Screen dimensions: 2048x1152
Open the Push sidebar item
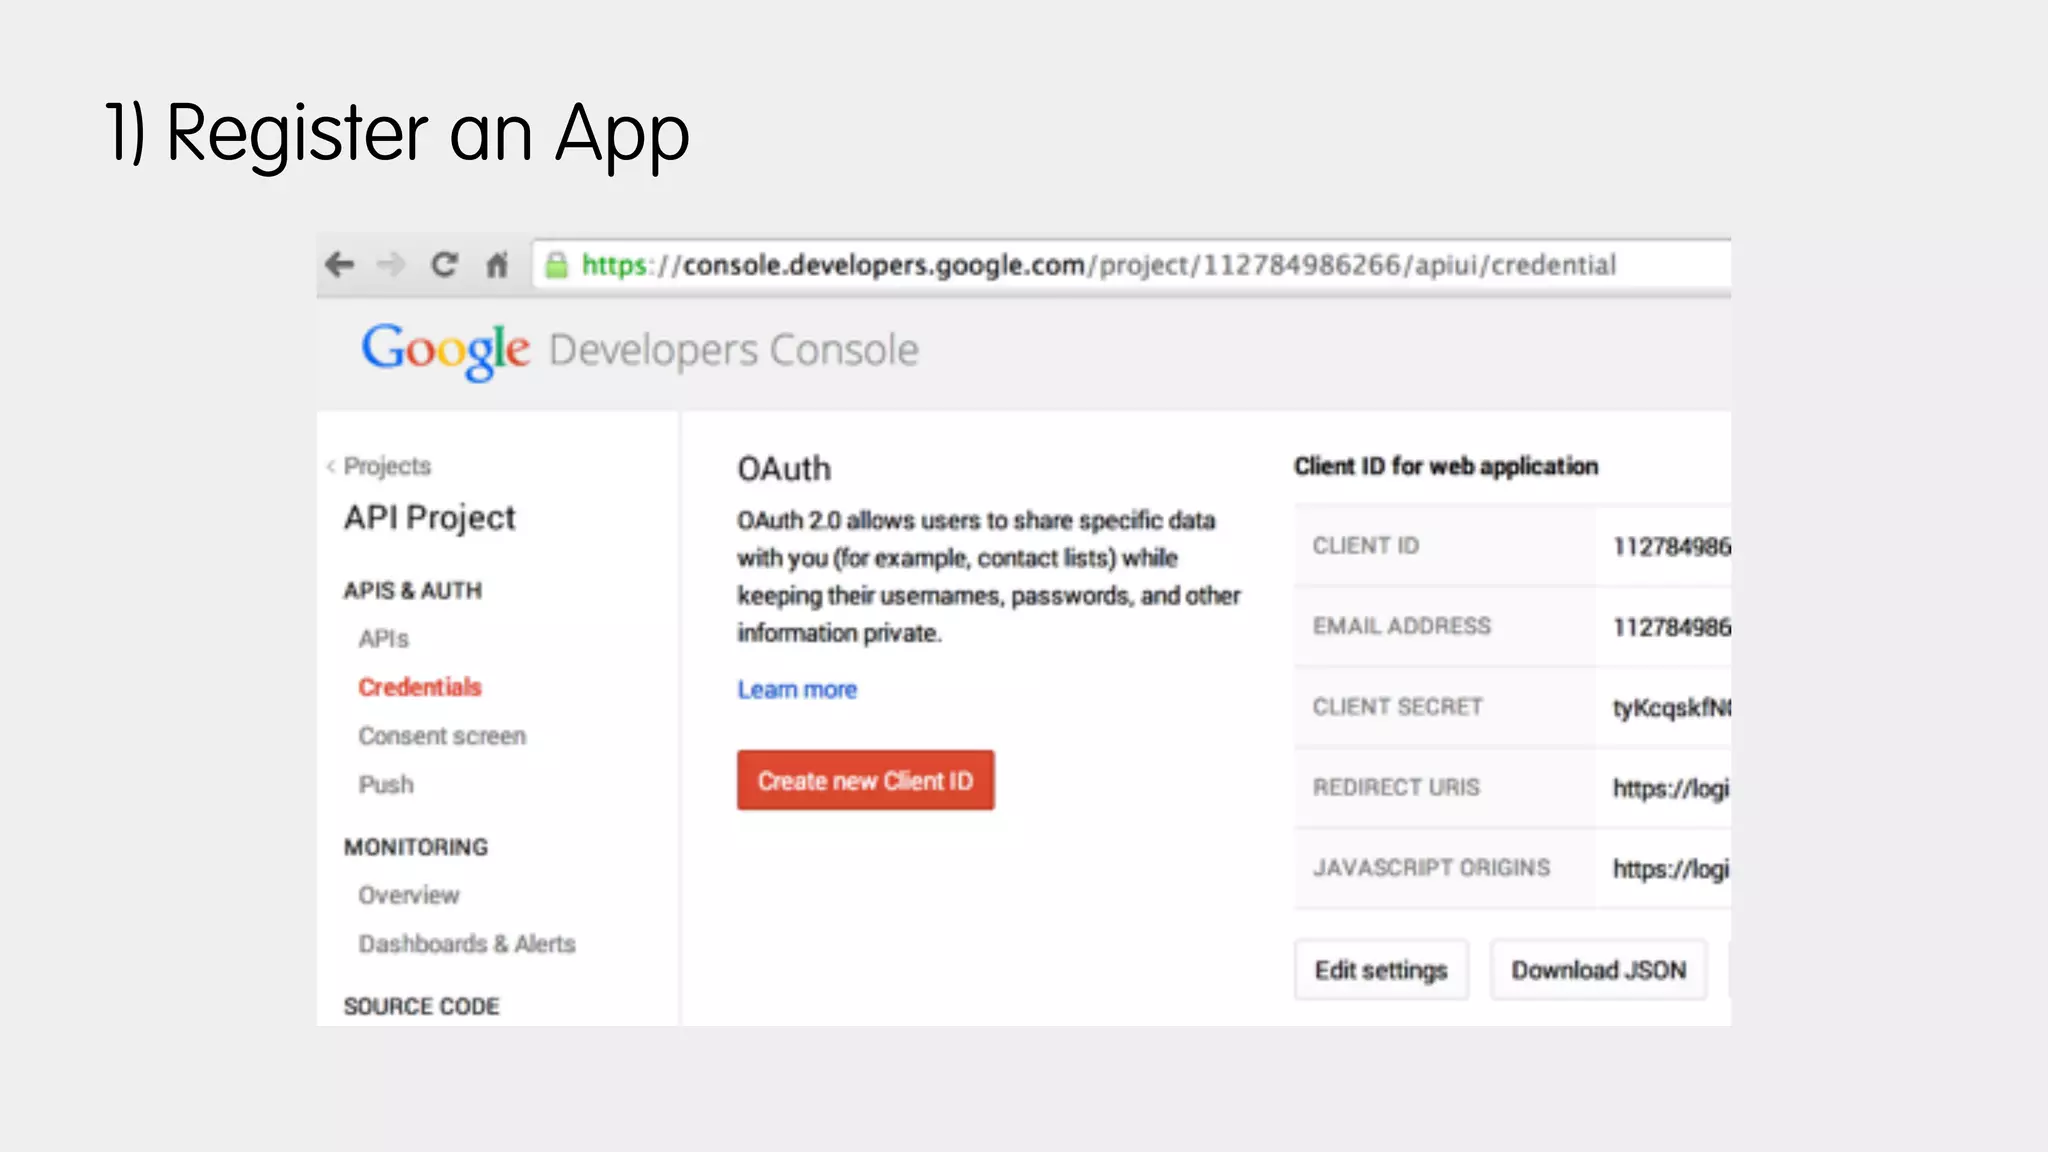(386, 785)
